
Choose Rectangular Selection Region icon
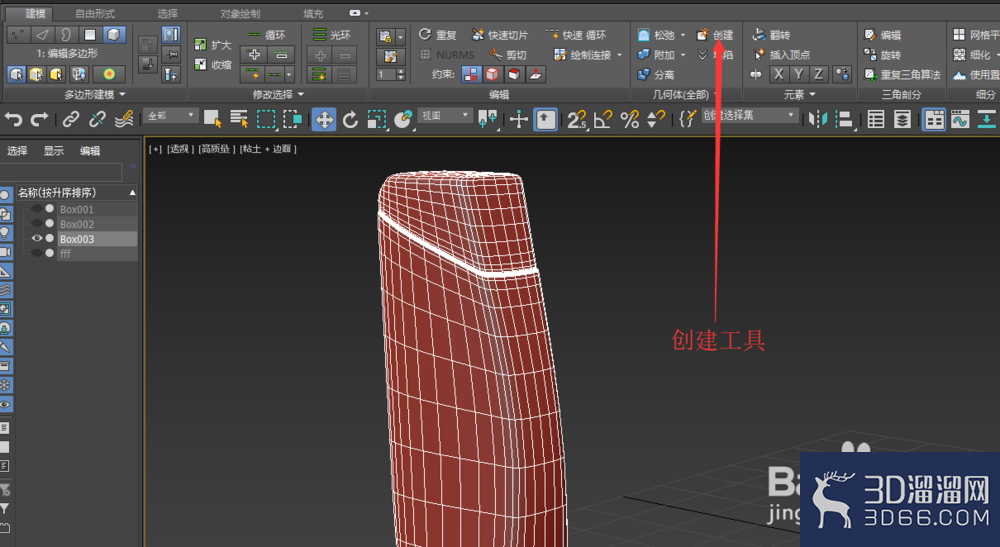click(x=266, y=119)
